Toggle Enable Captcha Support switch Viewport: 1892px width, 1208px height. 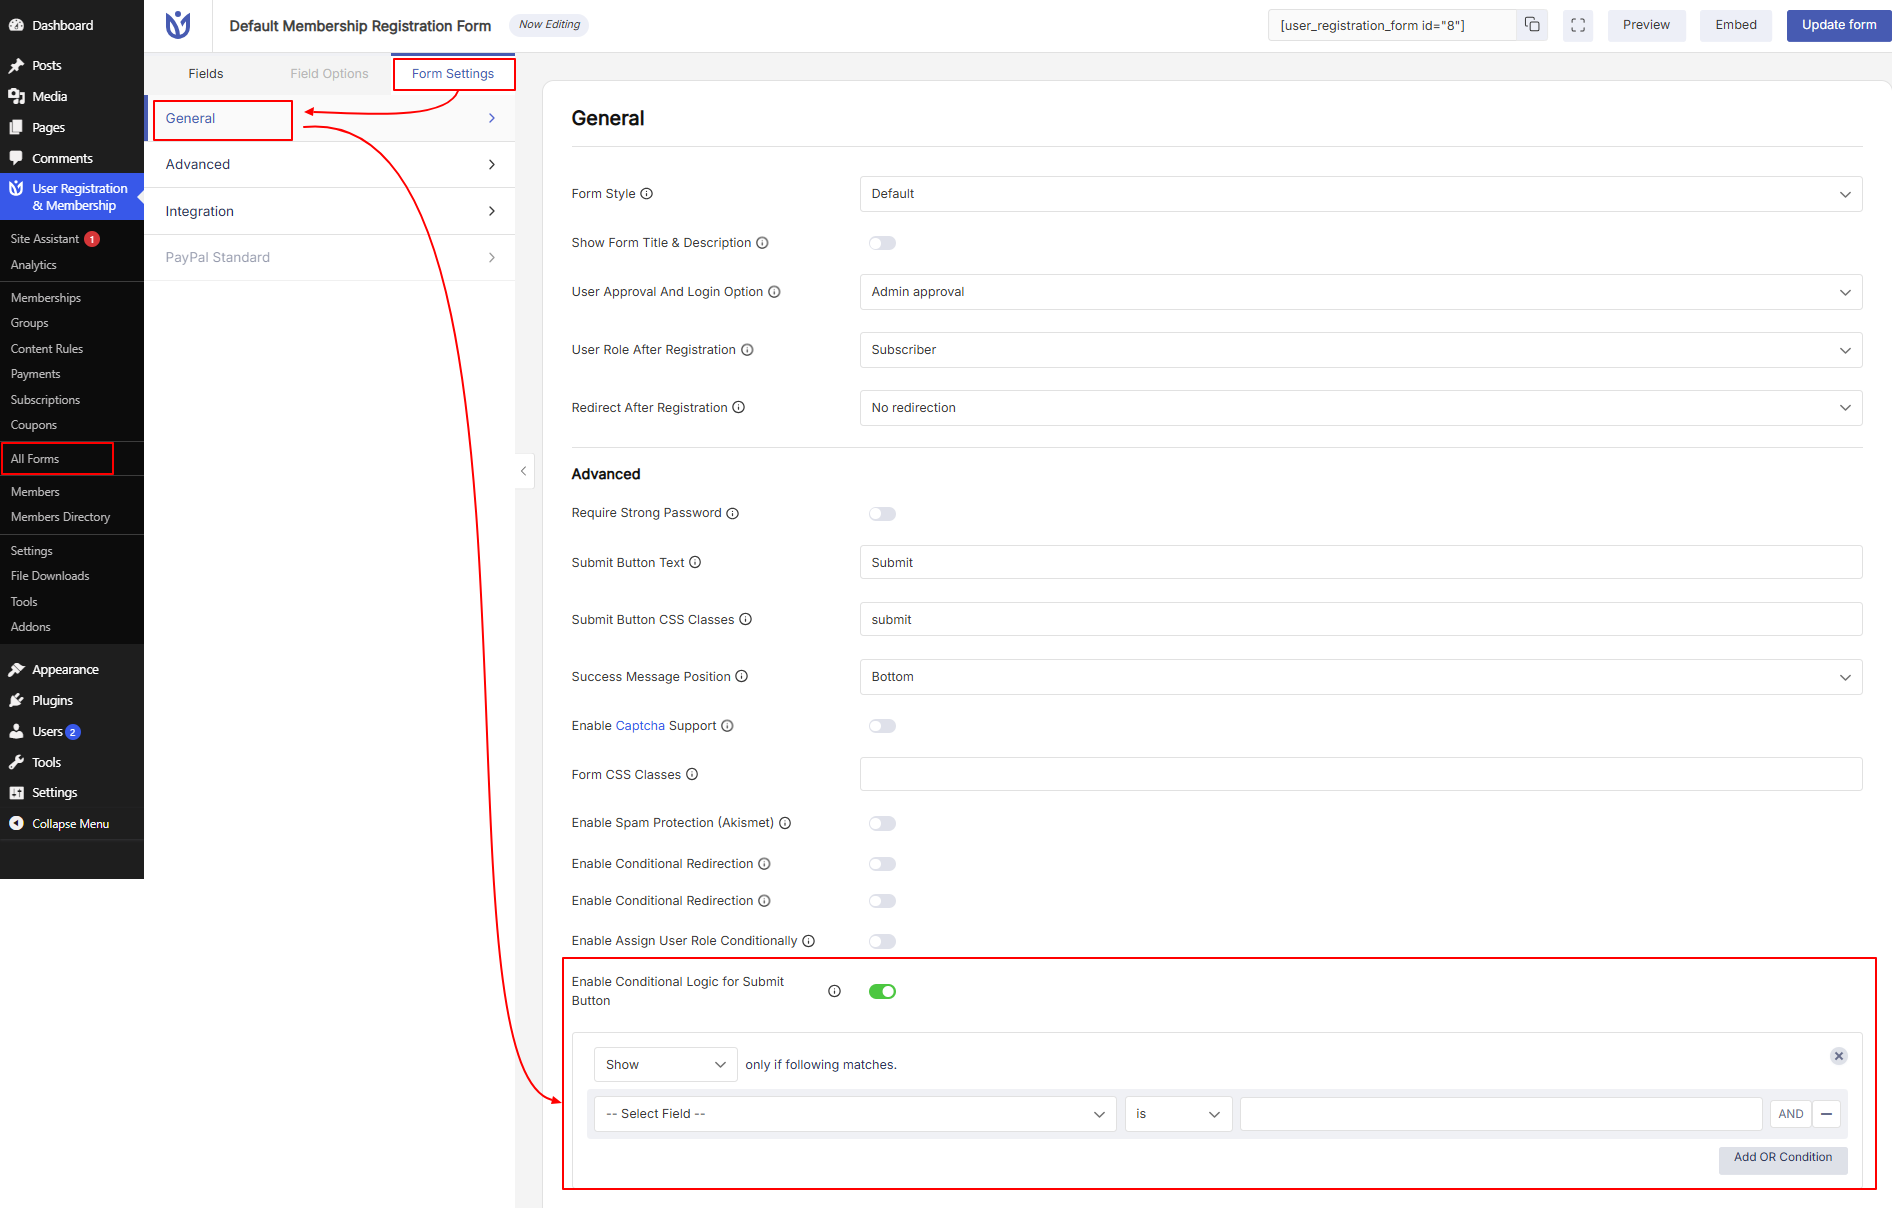(882, 726)
